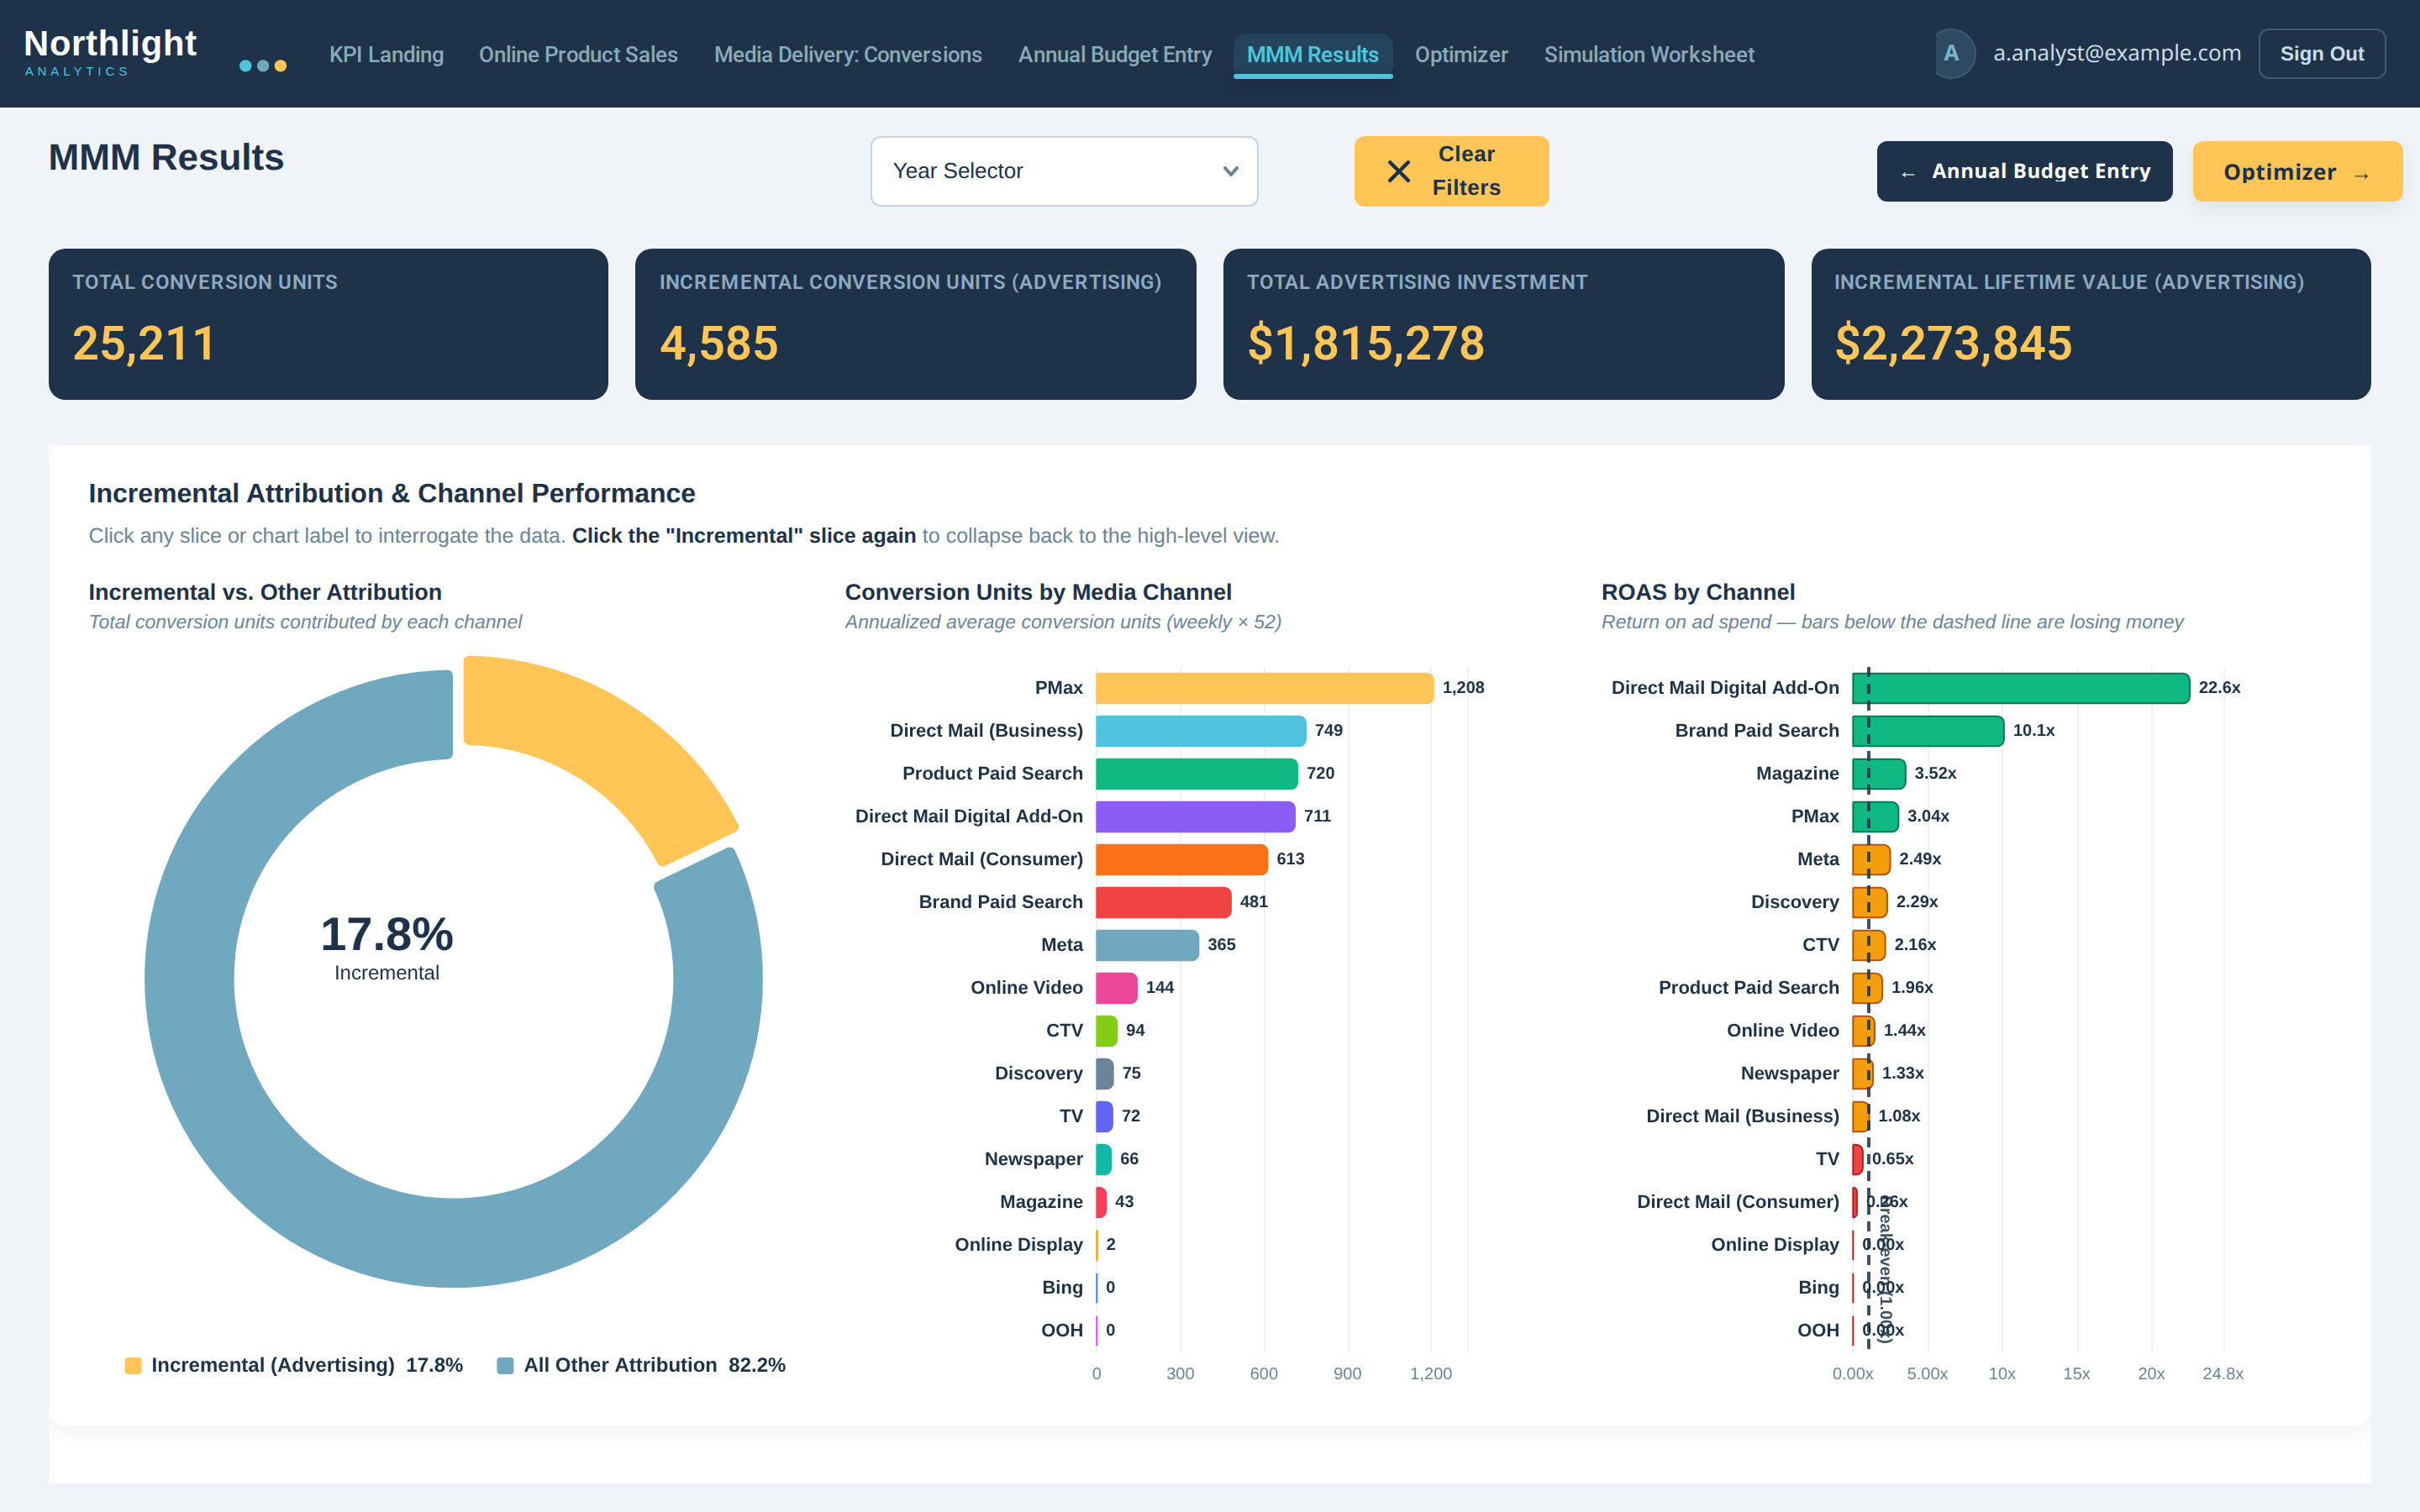
Task: Click Online Display label in conversion chart
Action: click(x=1018, y=1245)
